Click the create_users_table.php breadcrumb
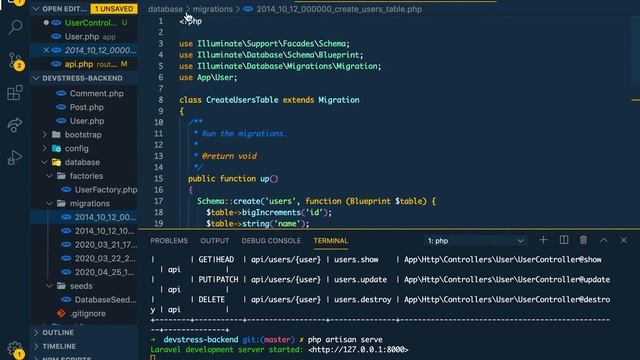This screenshot has height=360, width=640. point(339,9)
